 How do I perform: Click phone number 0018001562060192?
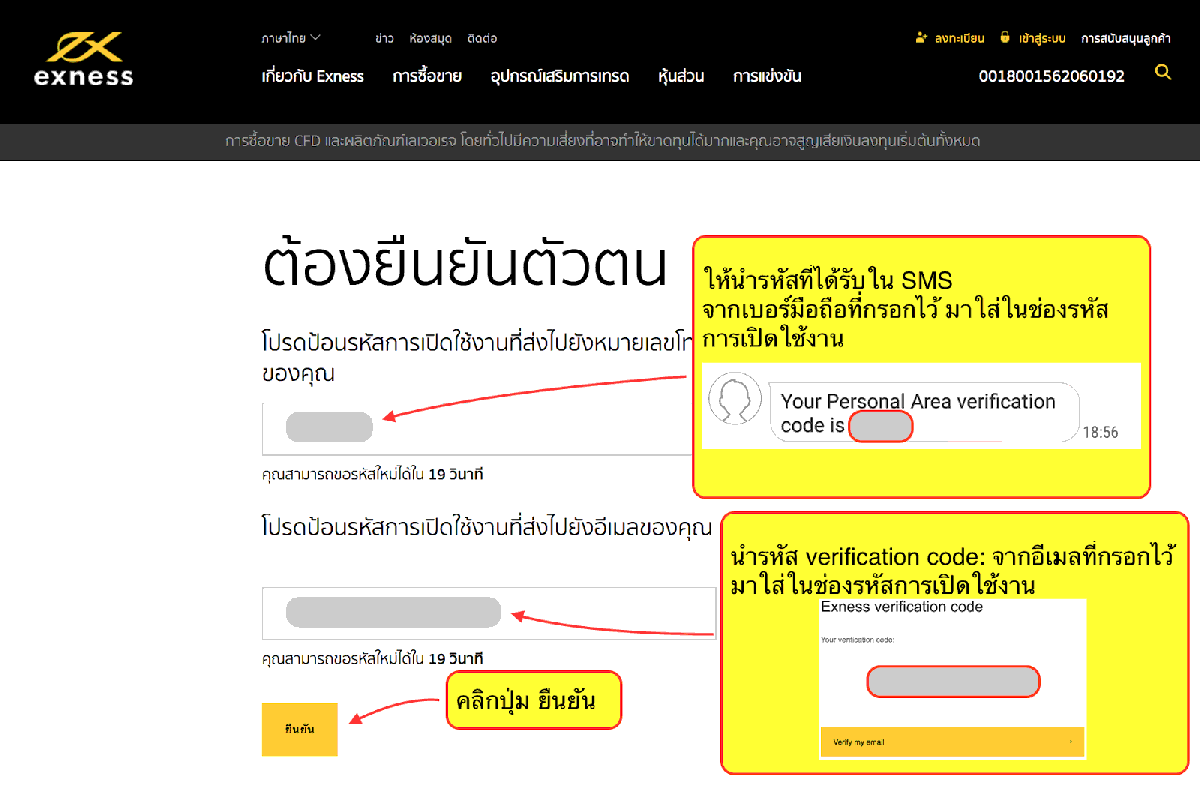pyautogui.click(x=1052, y=76)
